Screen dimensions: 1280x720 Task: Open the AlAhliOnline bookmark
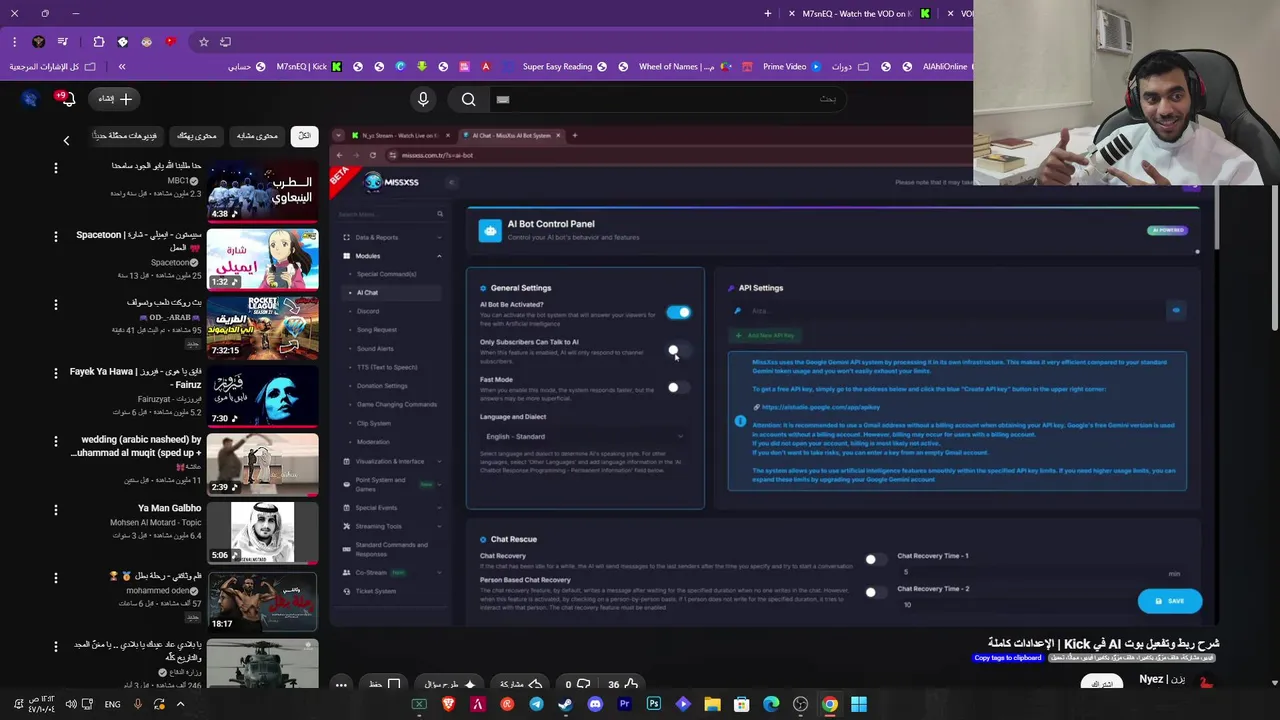pos(945,67)
